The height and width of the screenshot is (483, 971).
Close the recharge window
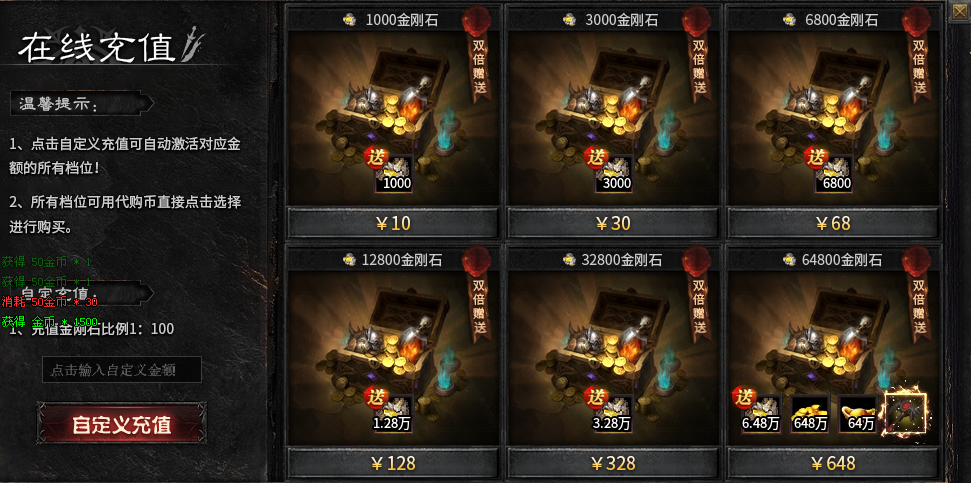click(960, 12)
